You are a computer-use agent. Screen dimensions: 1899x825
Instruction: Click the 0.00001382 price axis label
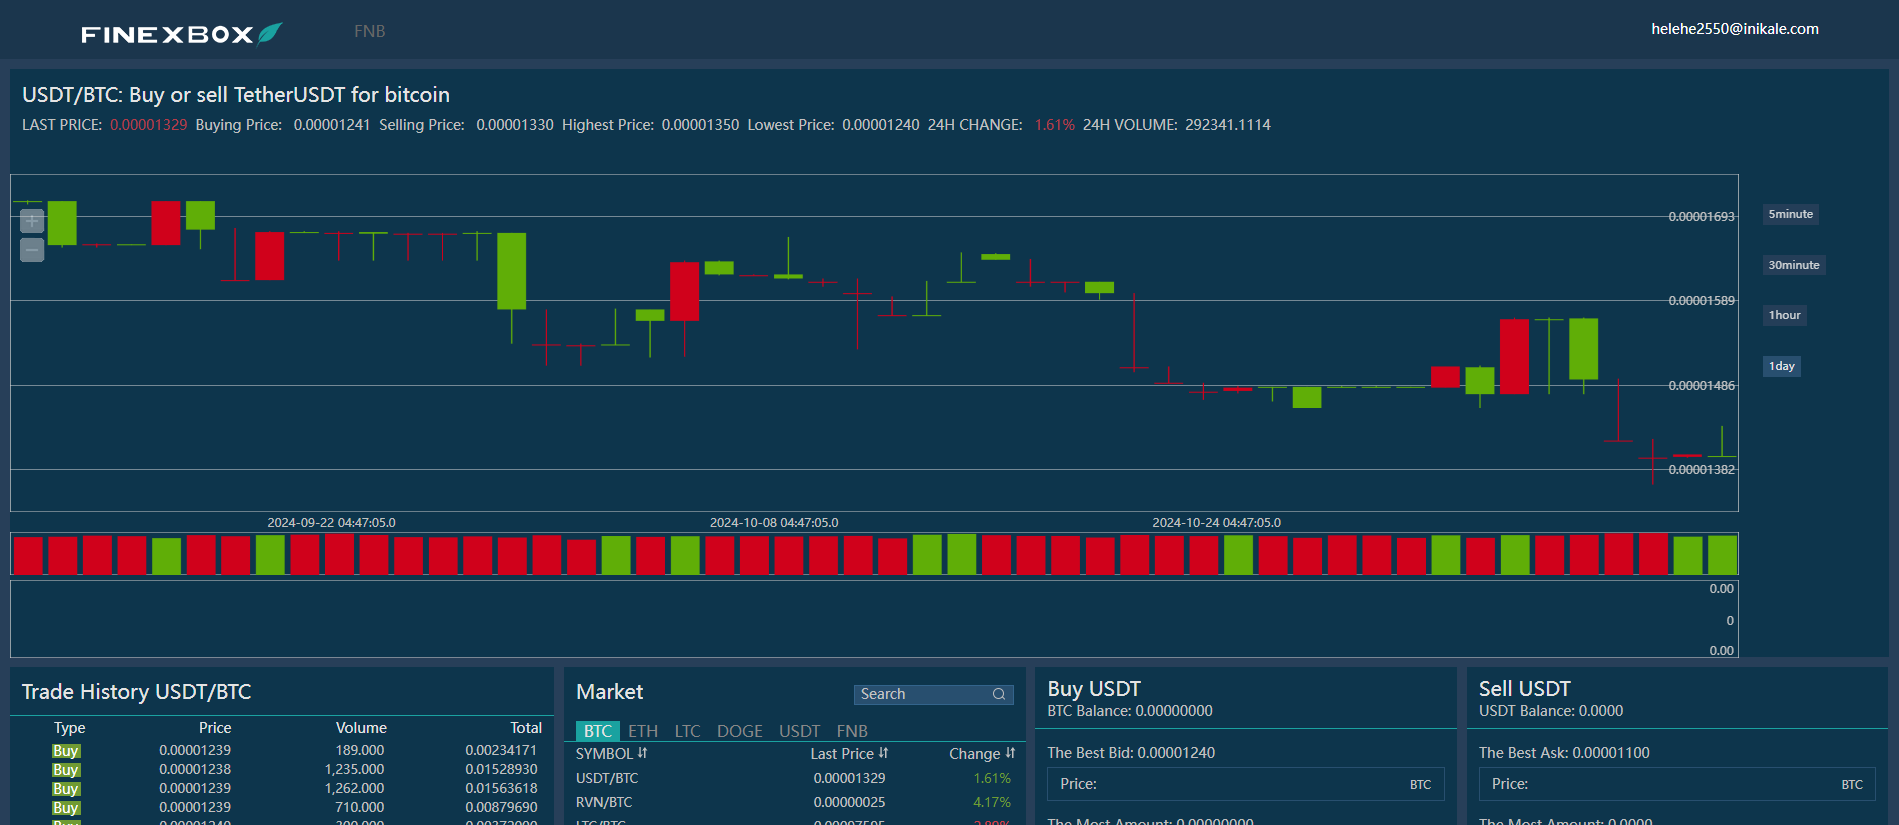(1702, 470)
